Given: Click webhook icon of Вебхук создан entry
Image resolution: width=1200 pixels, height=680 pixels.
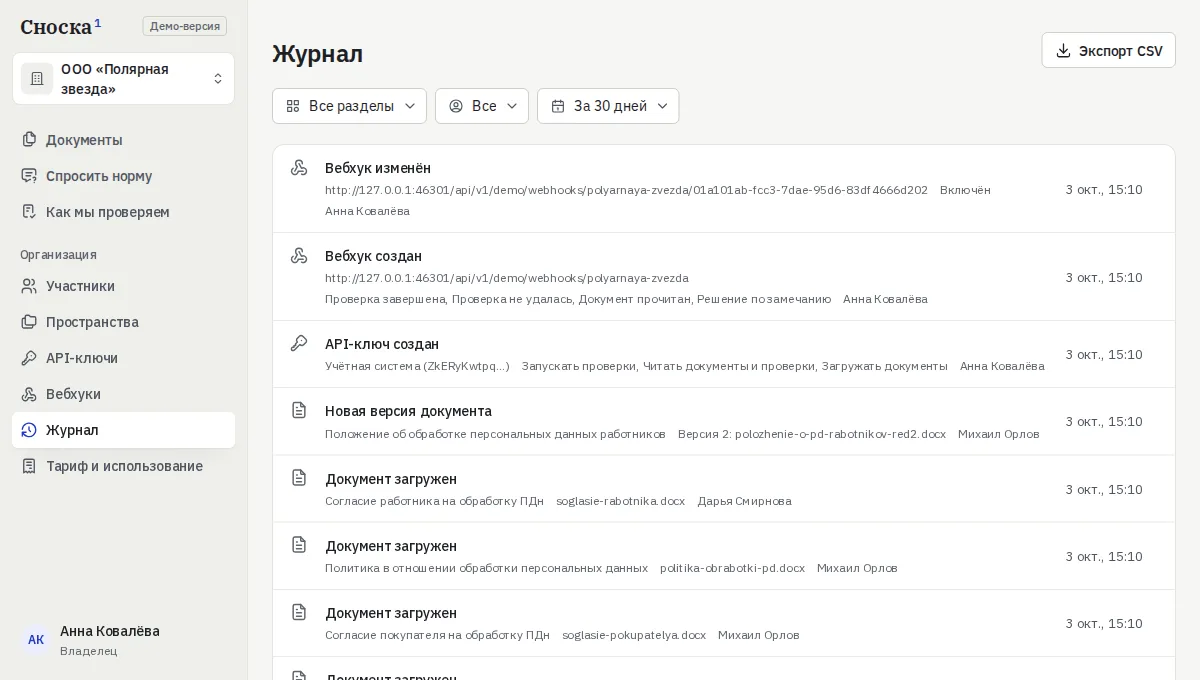Looking at the screenshot, I should (x=298, y=256).
